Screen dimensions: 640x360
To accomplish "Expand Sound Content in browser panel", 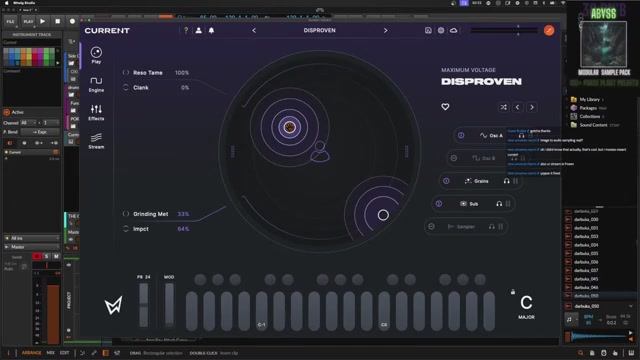I will point(594,125).
